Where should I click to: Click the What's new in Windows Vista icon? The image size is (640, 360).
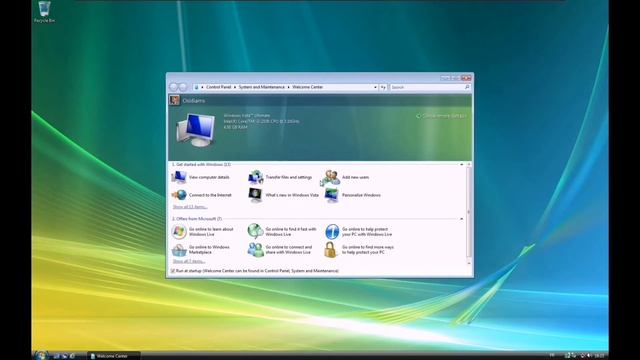click(x=256, y=195)
